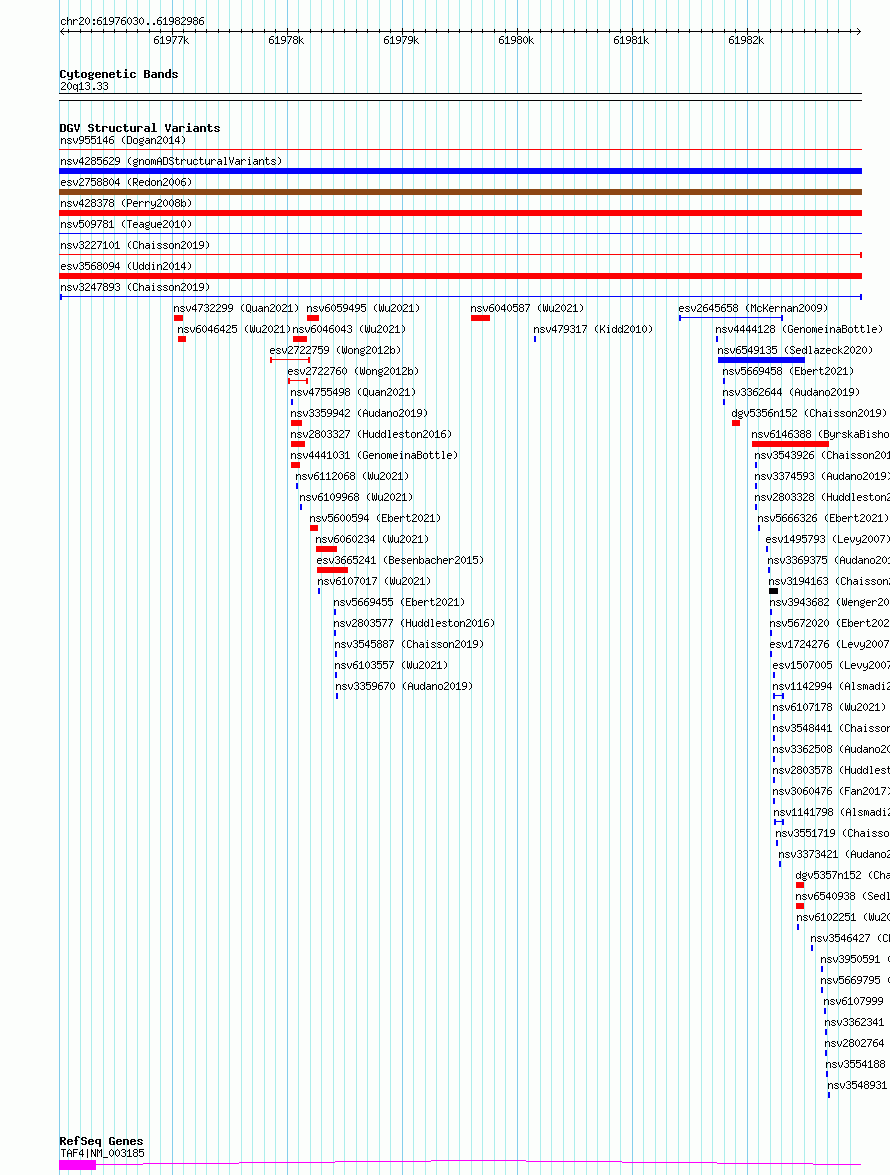This screenshot has width=890, height=1175.
Task: Click the DGV Structural Variants track title
Action: [140, 128]
